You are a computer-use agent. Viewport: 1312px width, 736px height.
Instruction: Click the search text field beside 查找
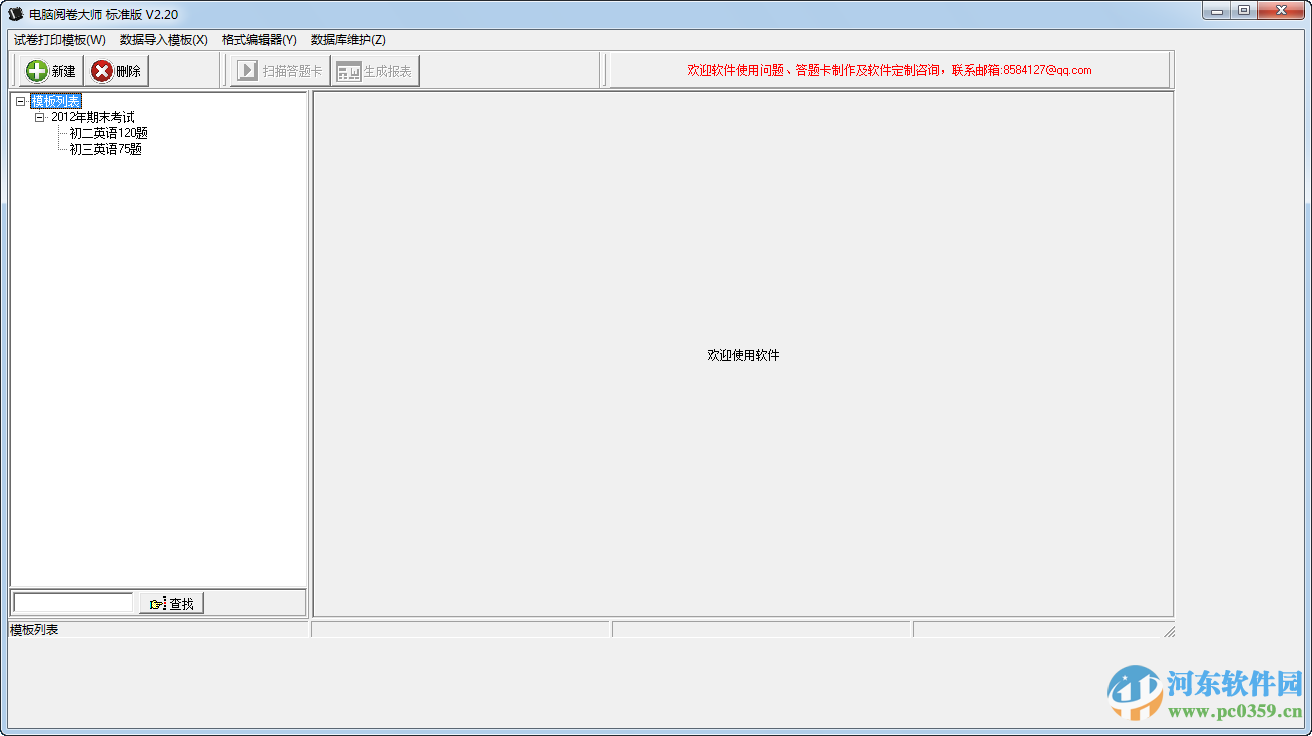[x=73, y=603]
